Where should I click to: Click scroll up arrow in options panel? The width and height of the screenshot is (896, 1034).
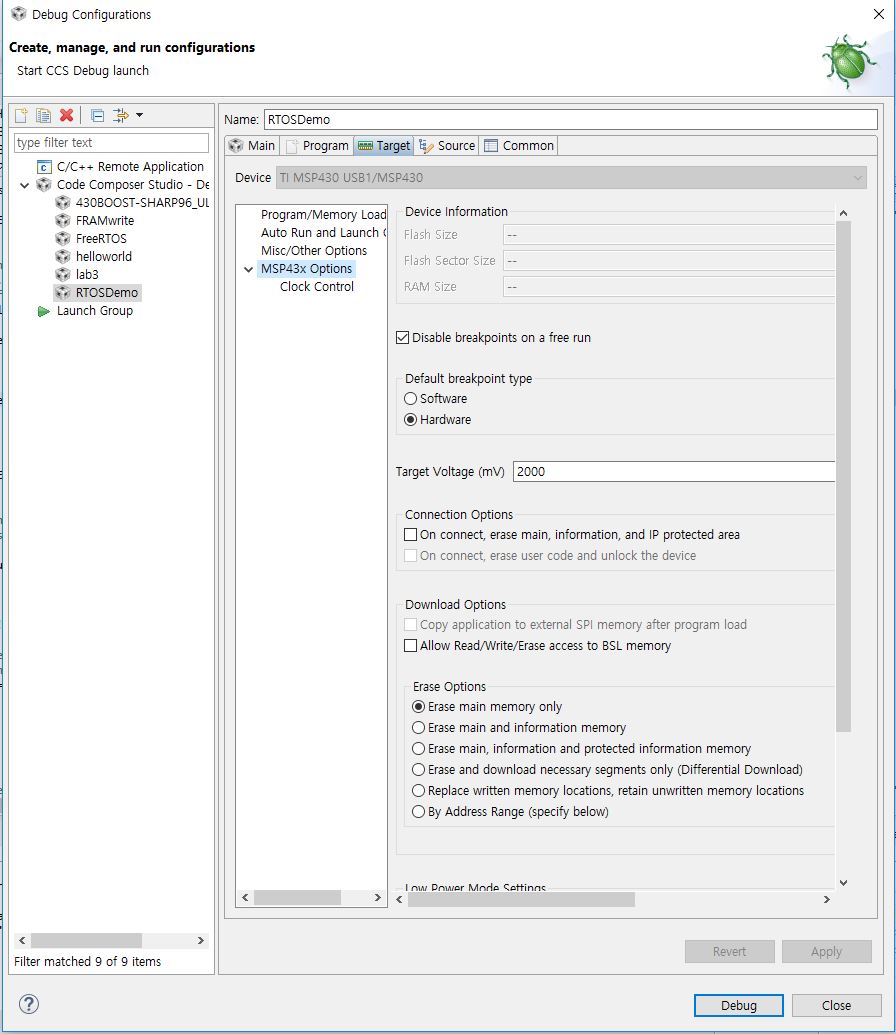pyautogui.click(x=843, y=213)
